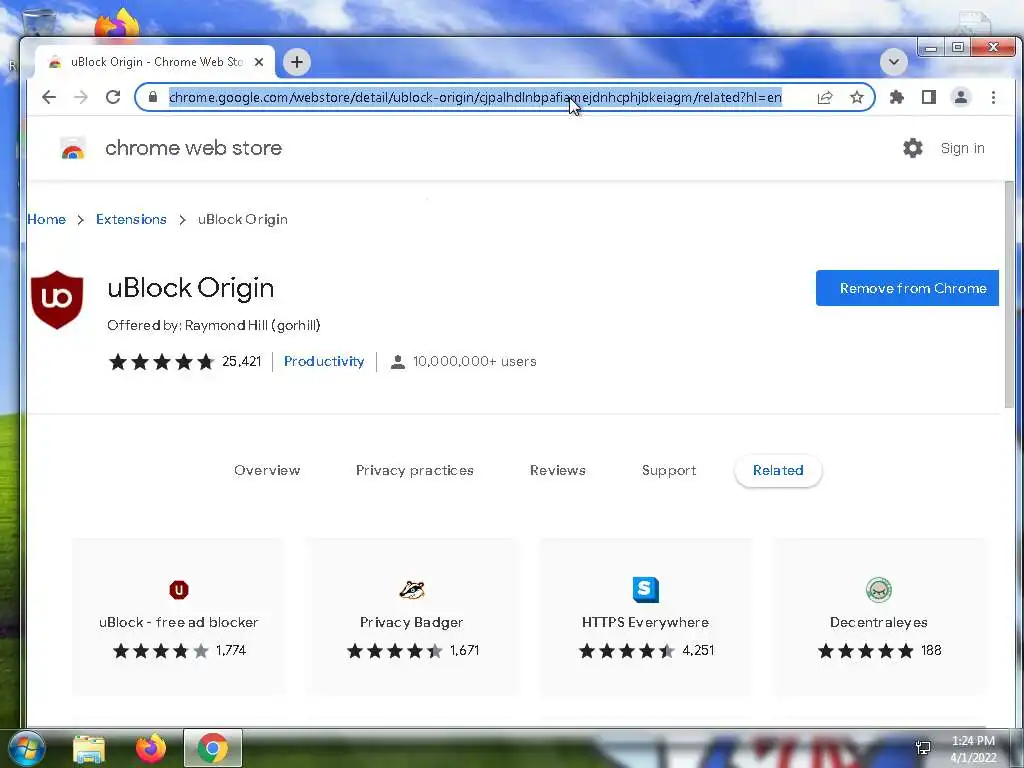Click the page vertical scrollbar
The image size is (1024, 768).
click(x=1009, y=294)
